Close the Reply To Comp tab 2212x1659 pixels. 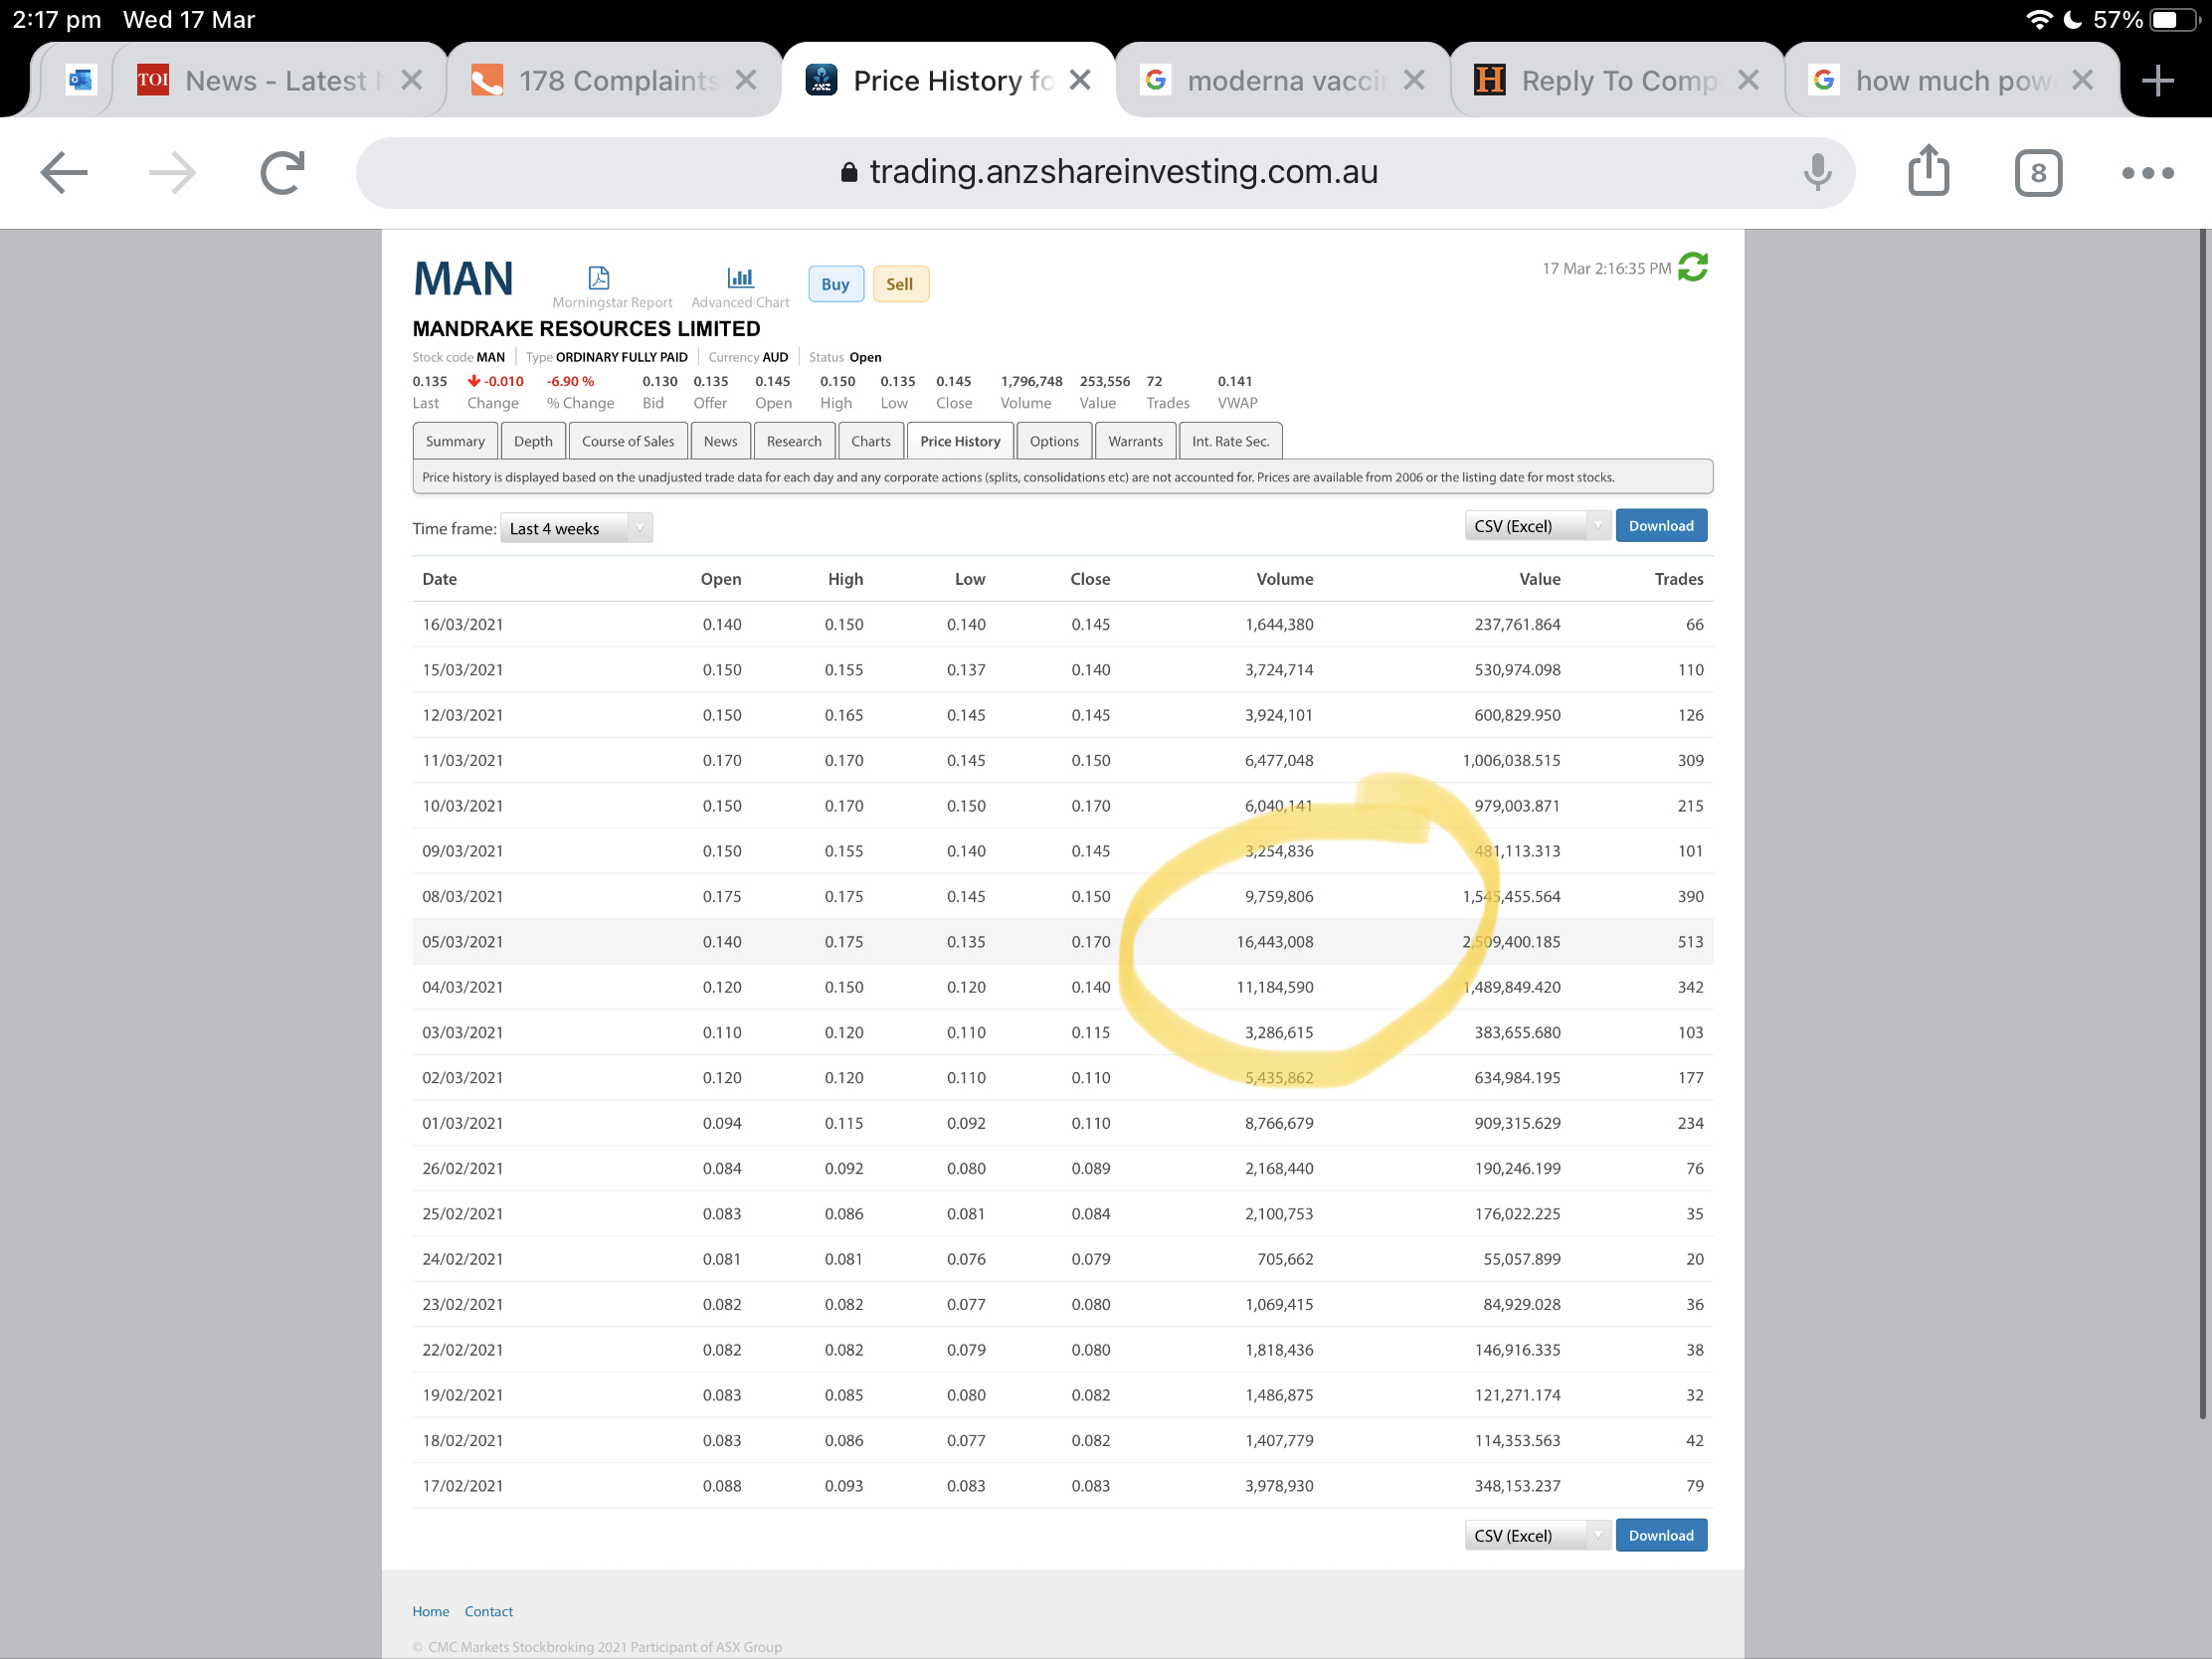(1747, 80)
